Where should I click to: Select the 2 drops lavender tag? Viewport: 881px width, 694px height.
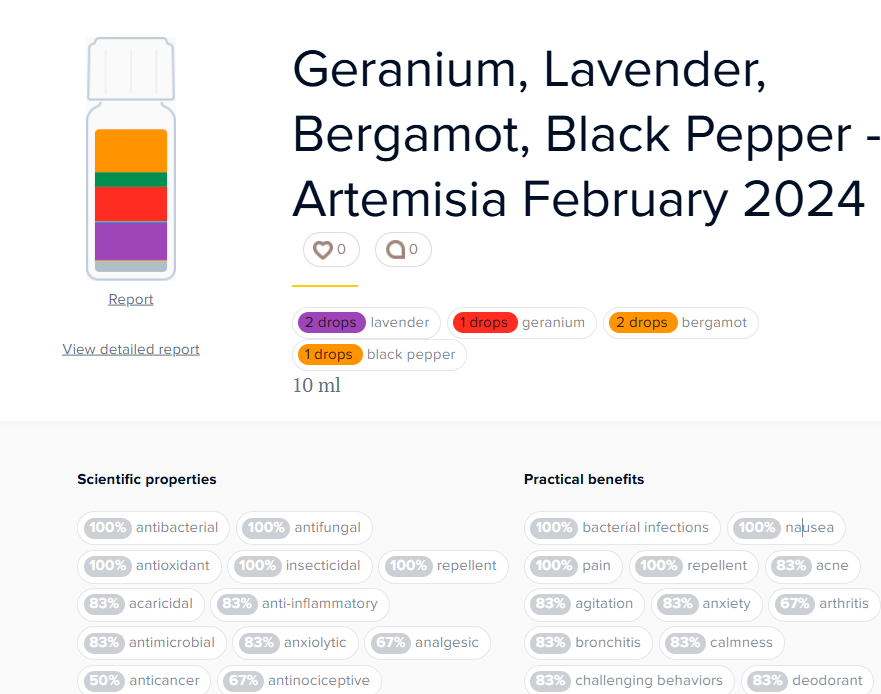coord(366,323)
